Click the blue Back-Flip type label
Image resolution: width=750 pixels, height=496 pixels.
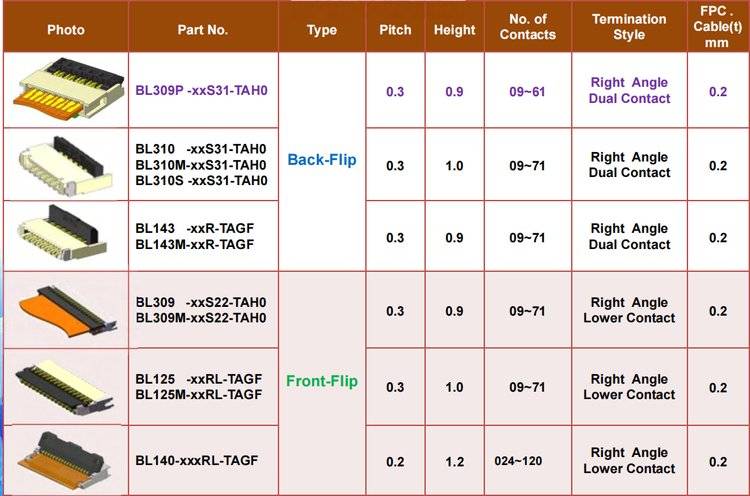321,159
